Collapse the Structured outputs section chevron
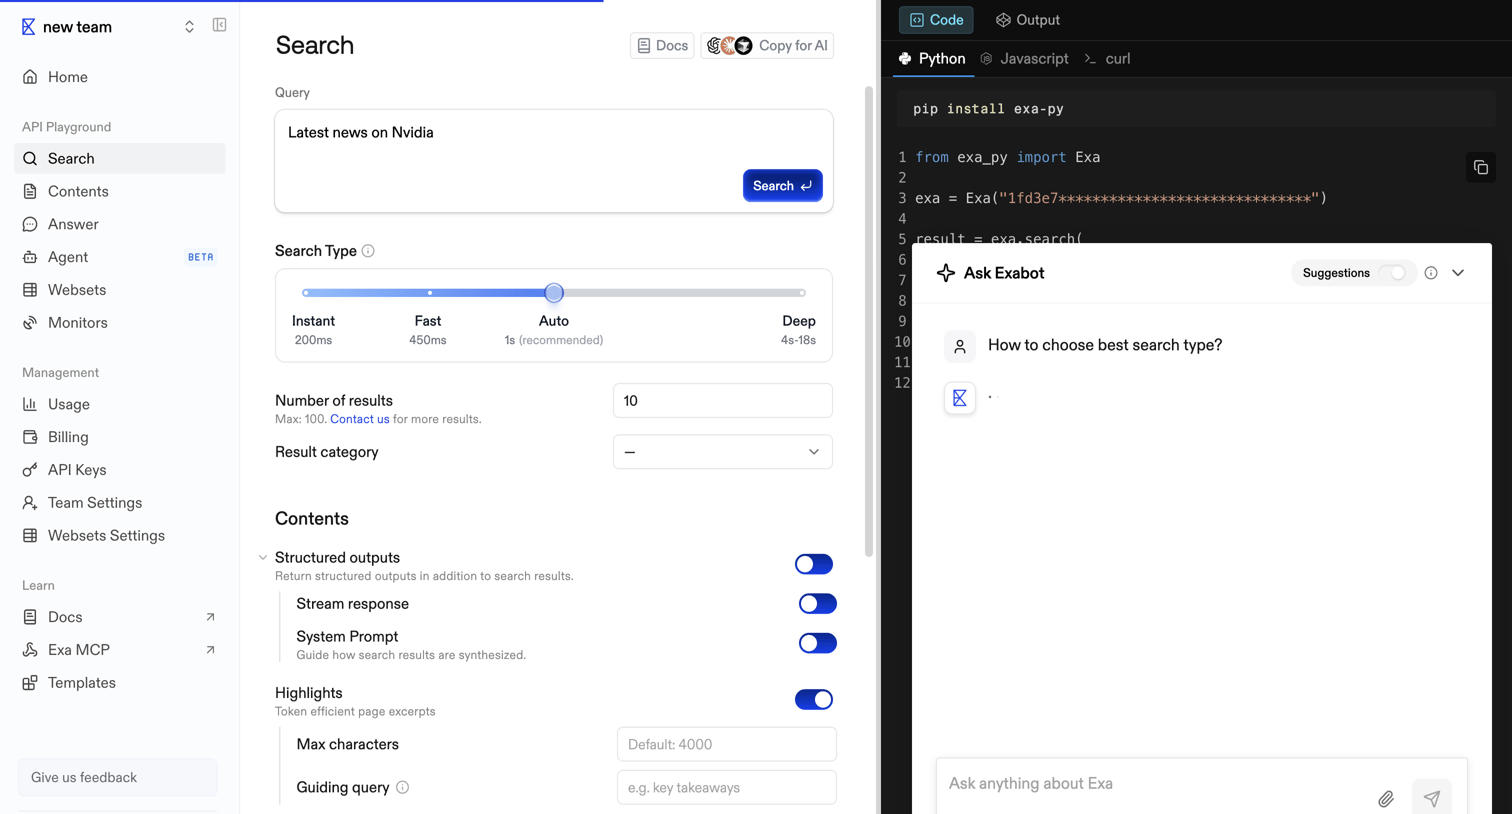The width and height of the screenshot is (1512, 814). tap(263, 558)
